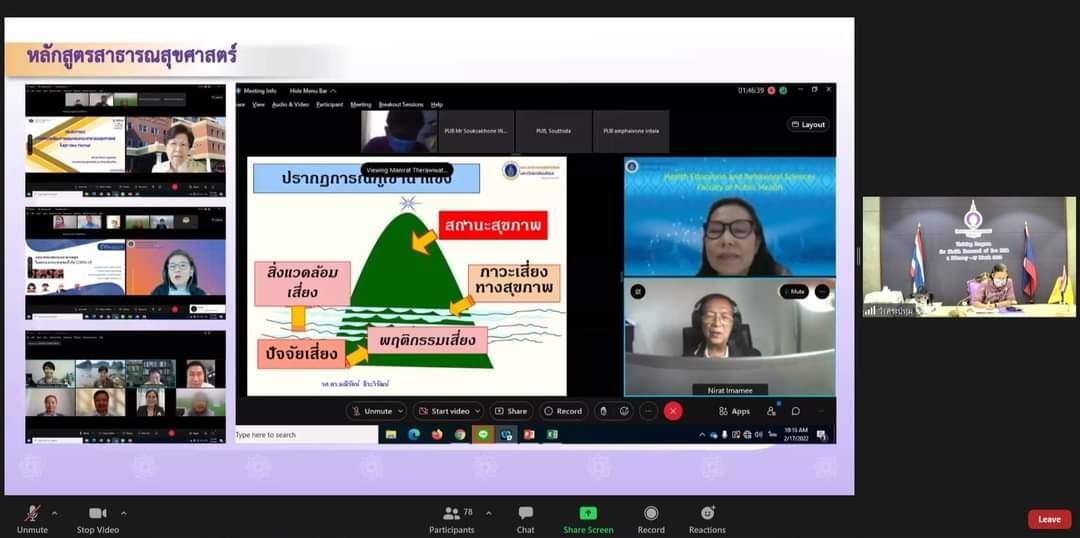Viewport: 1080px width, 538px height.
Task: Open the Meeting menu
Action: tap(361, 105)
